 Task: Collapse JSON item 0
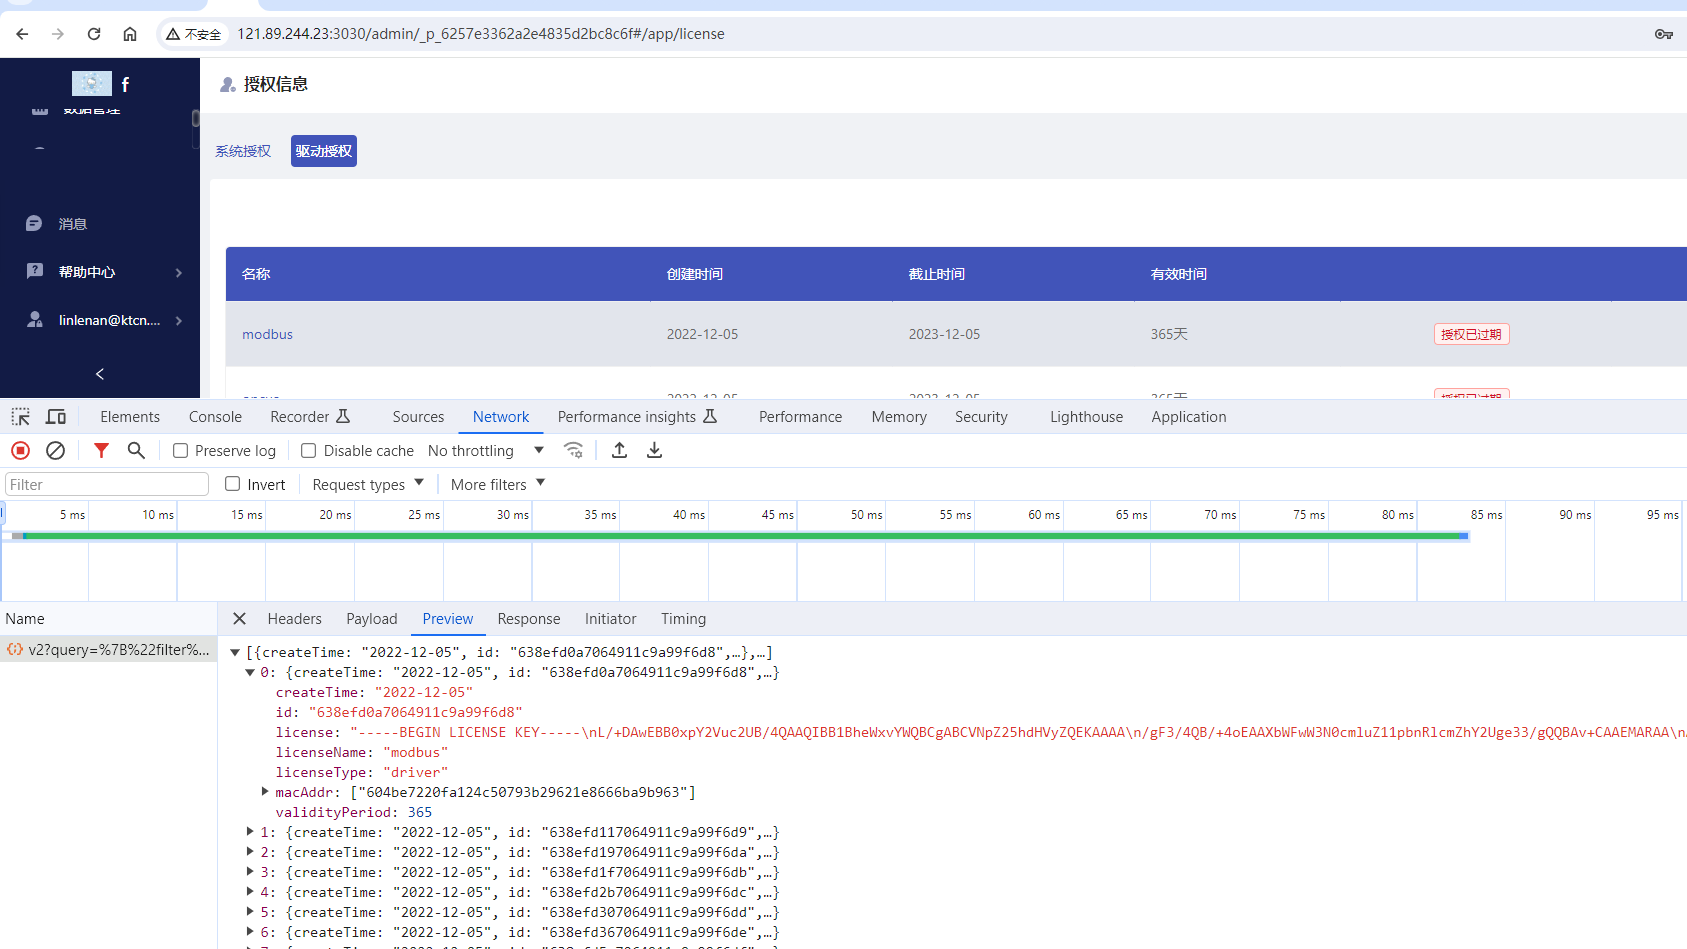250,673
